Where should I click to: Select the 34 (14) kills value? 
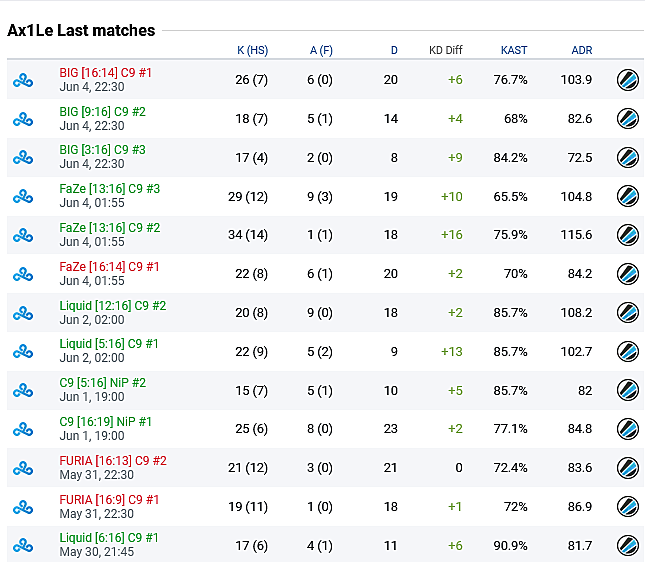(x=248, y=235)
